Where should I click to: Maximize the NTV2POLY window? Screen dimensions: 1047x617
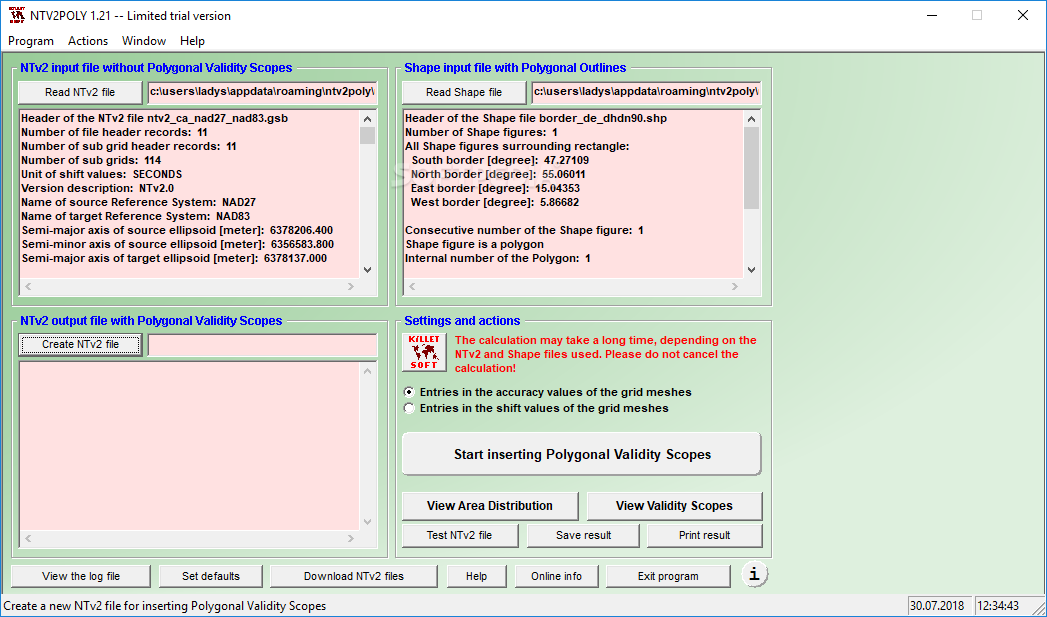(x=977, y=15)
